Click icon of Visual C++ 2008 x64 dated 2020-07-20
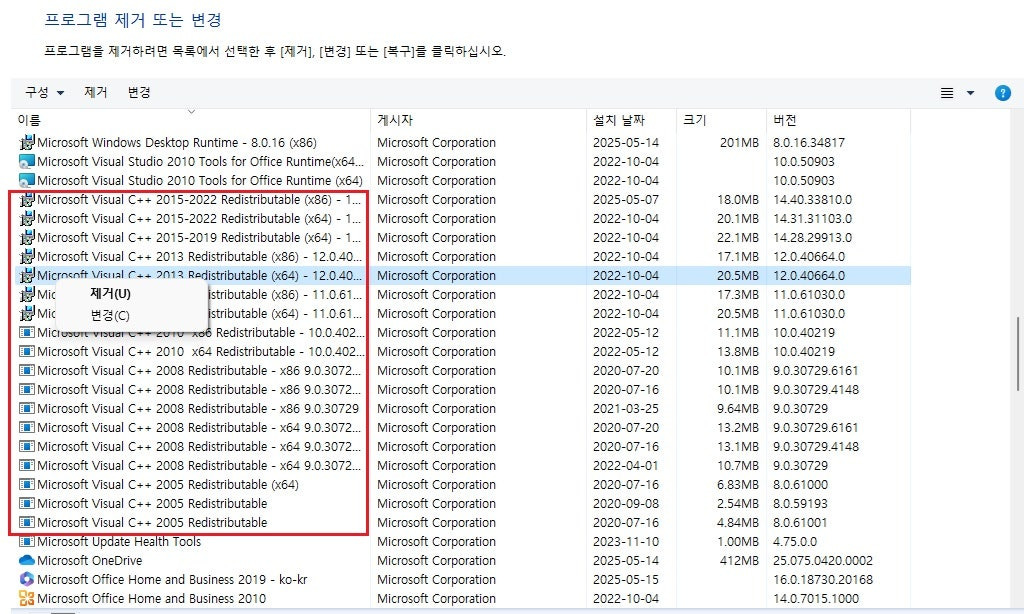 tap(27, 427)
